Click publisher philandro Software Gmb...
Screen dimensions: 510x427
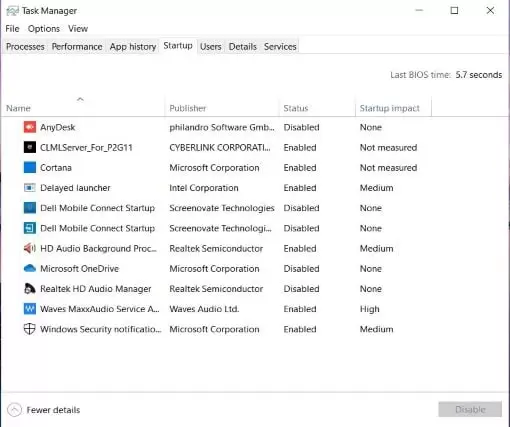(222, 127)
